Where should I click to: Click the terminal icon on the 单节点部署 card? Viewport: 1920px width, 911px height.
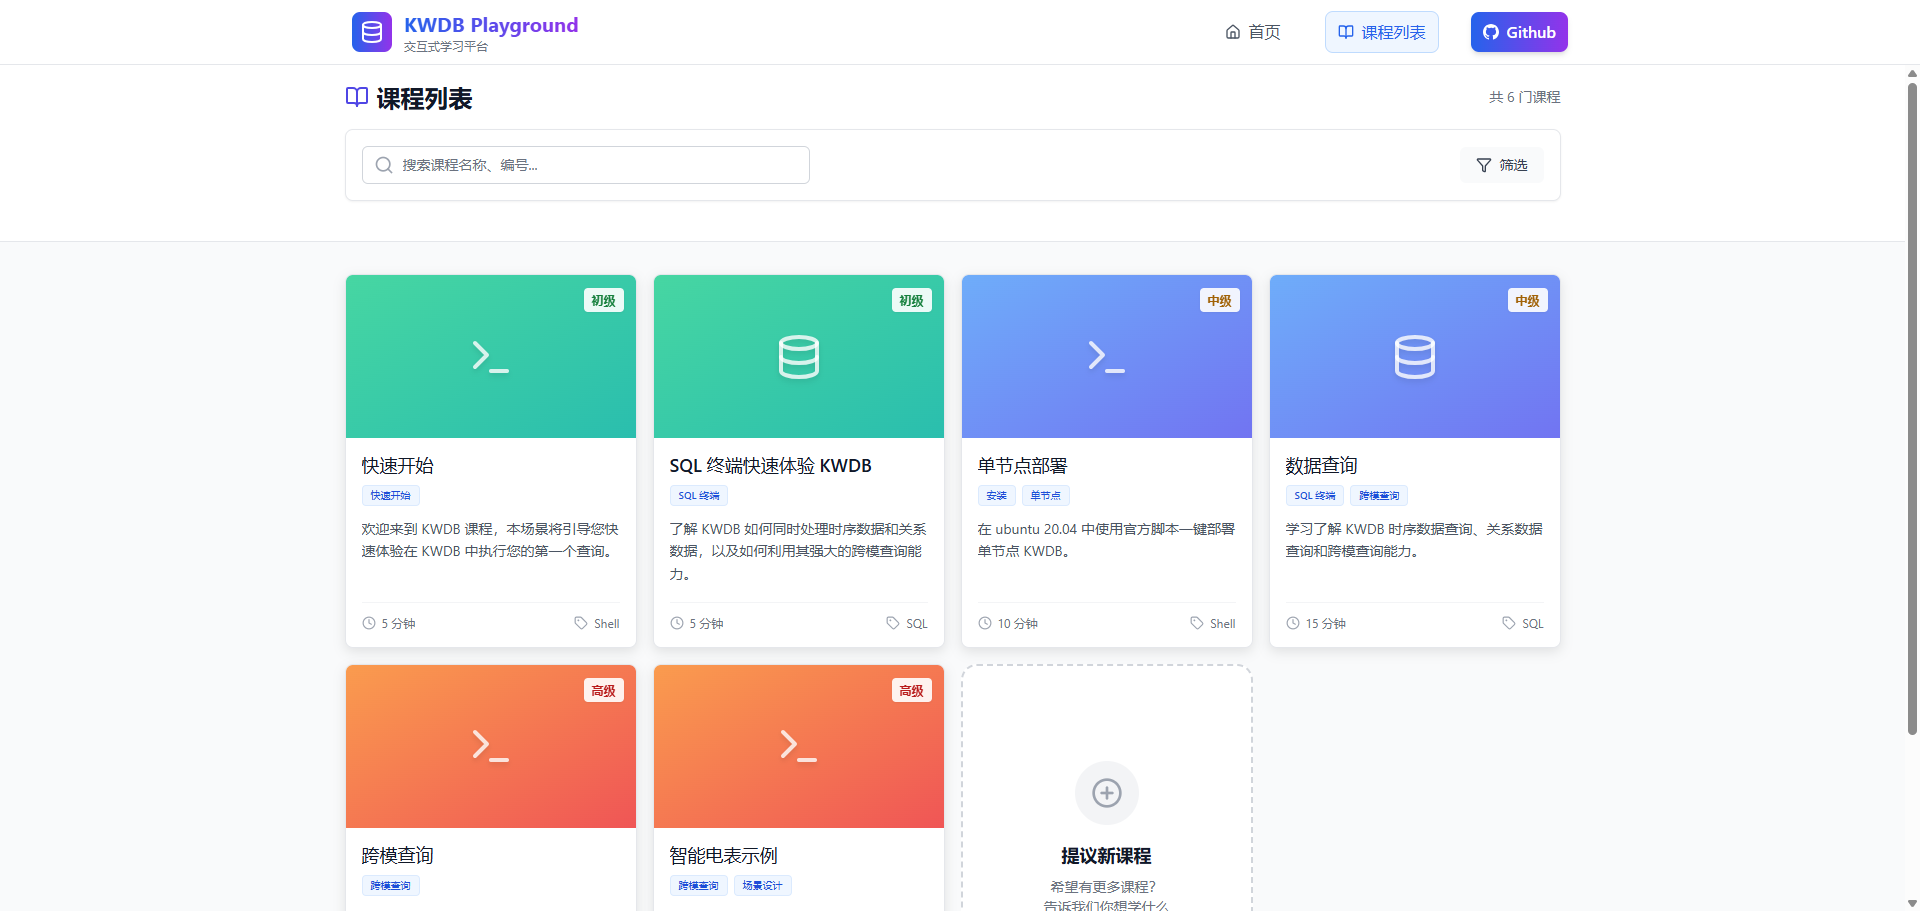[1107, 357]
